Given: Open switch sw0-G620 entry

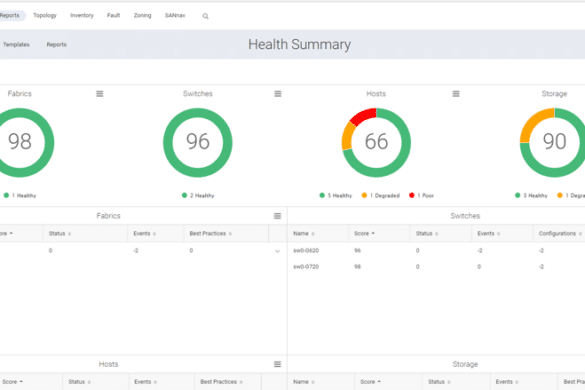Looking at the screenshot, I should [x=306, y=250].
